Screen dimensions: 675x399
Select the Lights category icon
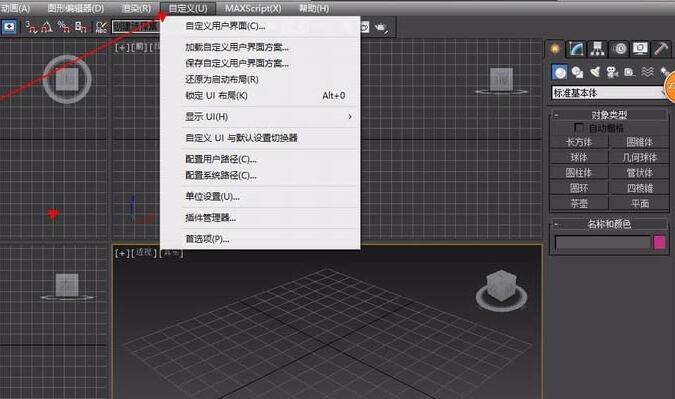click(x=595, y=72)
